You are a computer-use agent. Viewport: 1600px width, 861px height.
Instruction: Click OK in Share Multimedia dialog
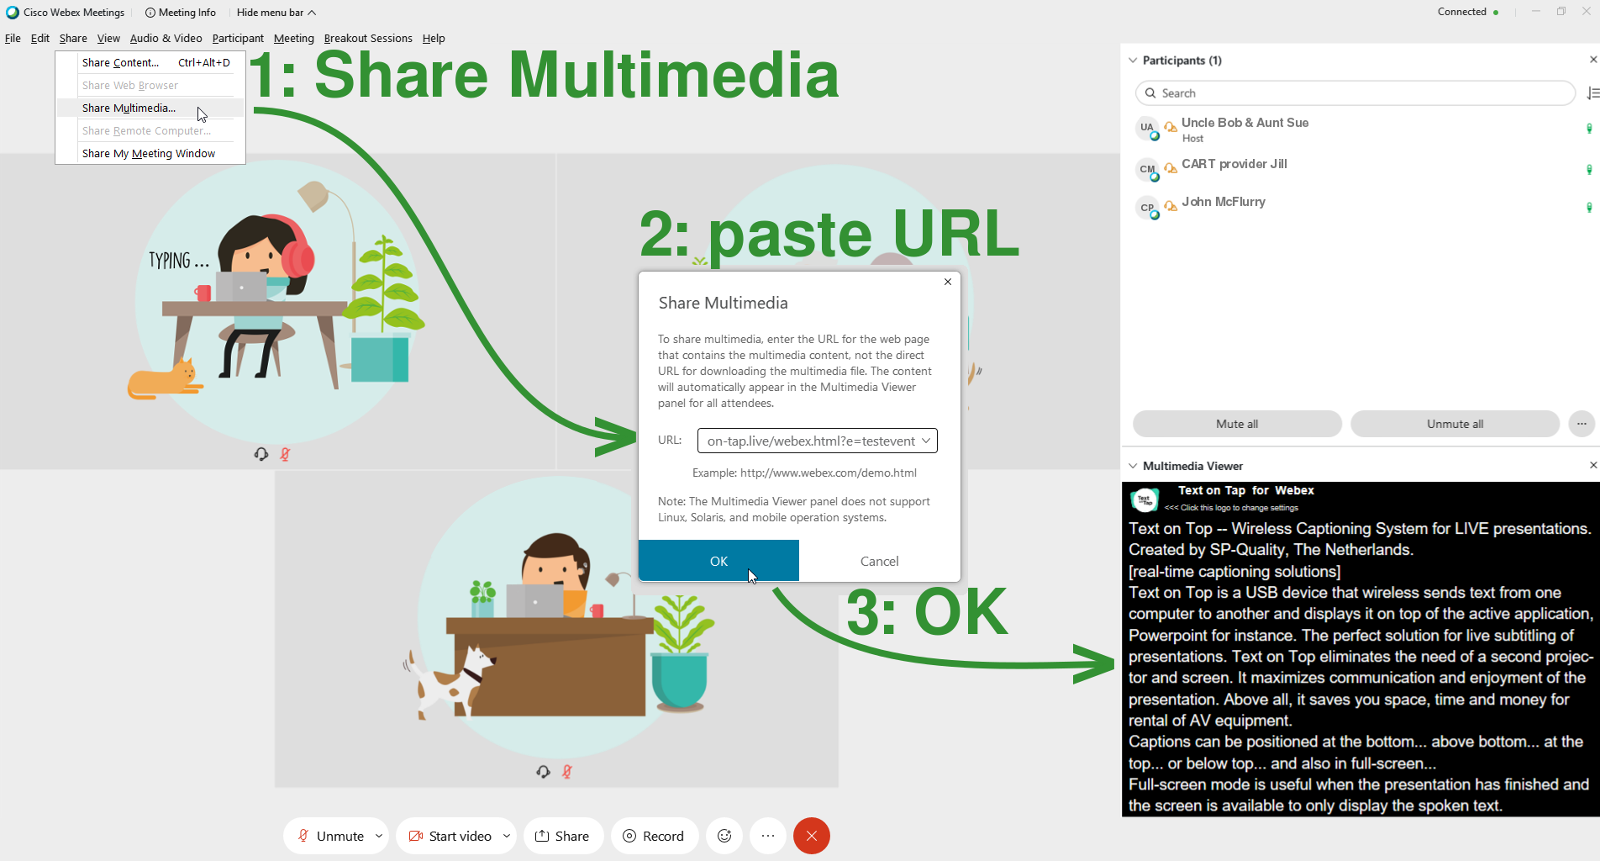pos(719,561)
